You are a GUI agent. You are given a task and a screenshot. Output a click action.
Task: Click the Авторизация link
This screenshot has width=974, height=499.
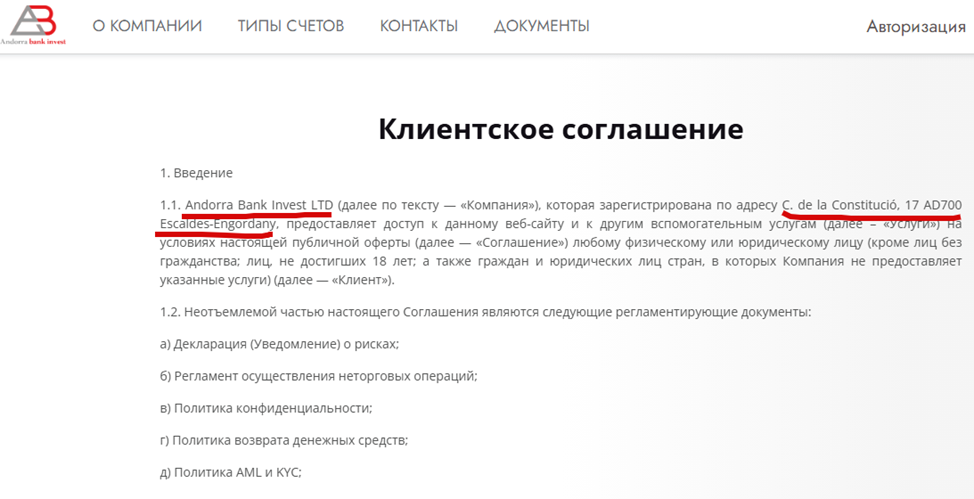pyautogui.click(x=916, y=27)
